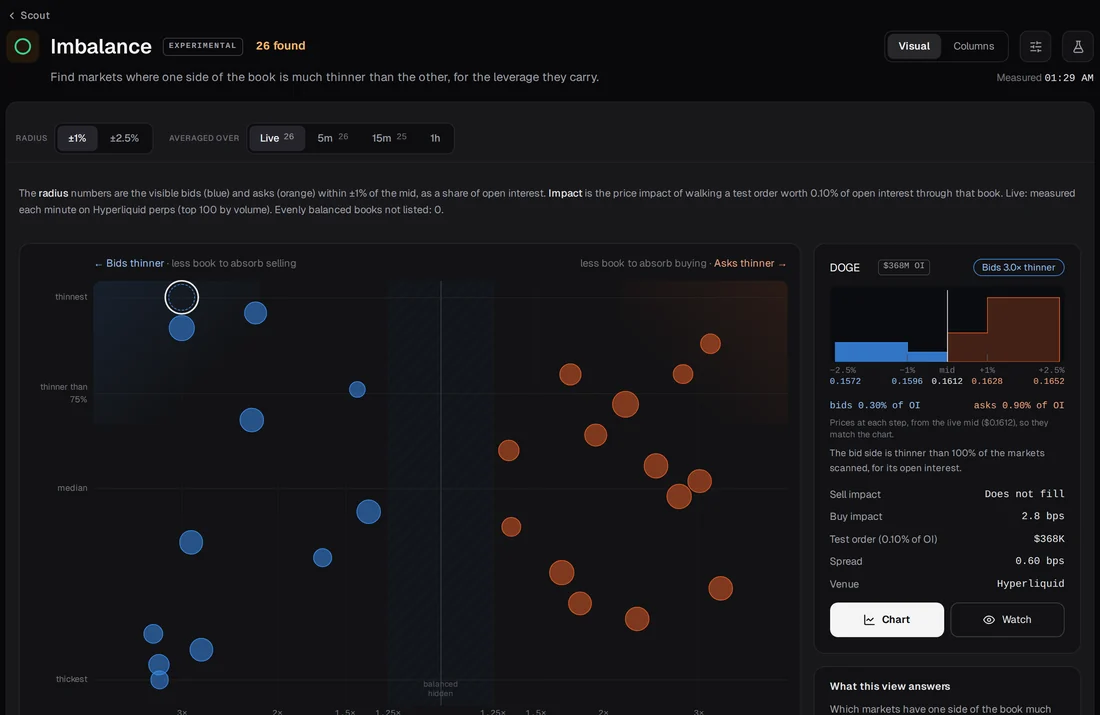Image resolution: width=1100 pixels, height=715 pixels.
Task: Click the Test order '$368K' value
Action: [x=1049, y=539]
